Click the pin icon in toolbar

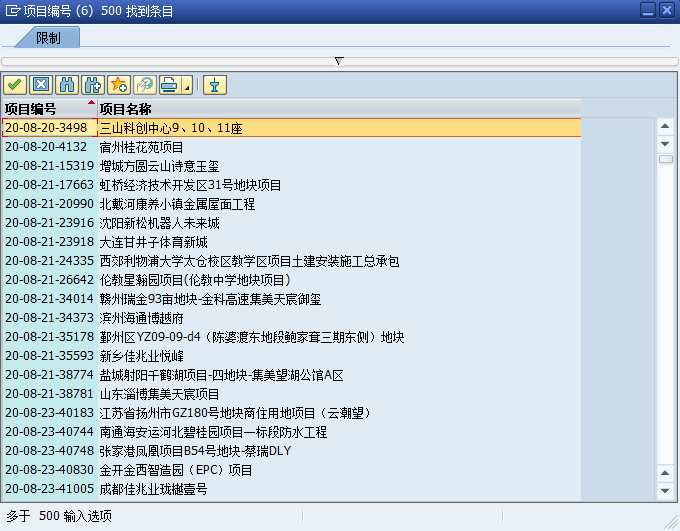click(213, 85)
